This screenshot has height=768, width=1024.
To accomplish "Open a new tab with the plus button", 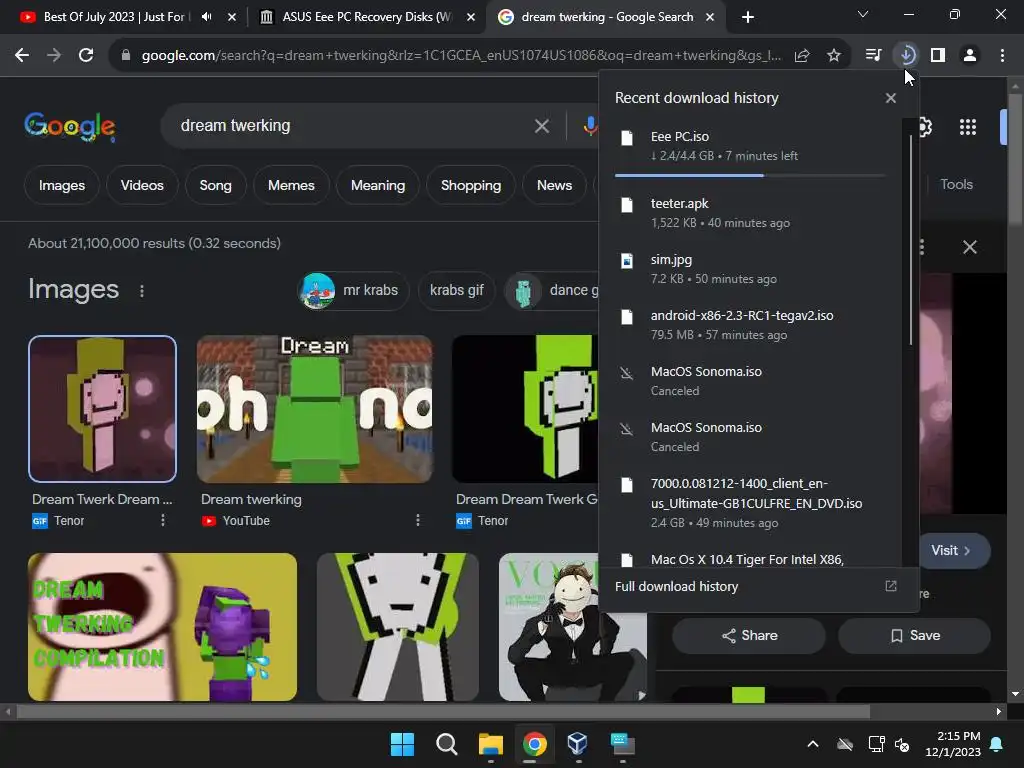I will click(748, 17).
